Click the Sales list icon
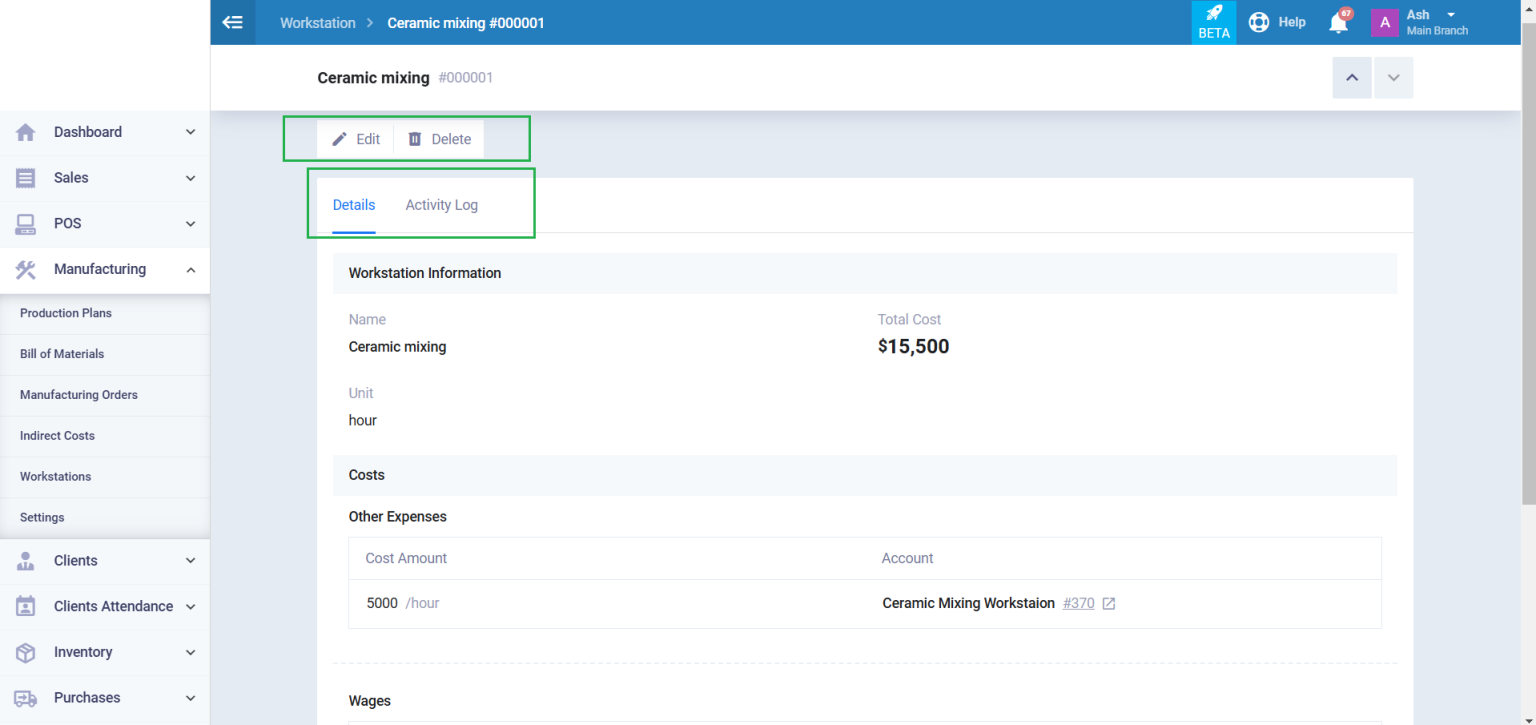The height and width of the screenshot is (725, 1536). [x=26, y=178]
